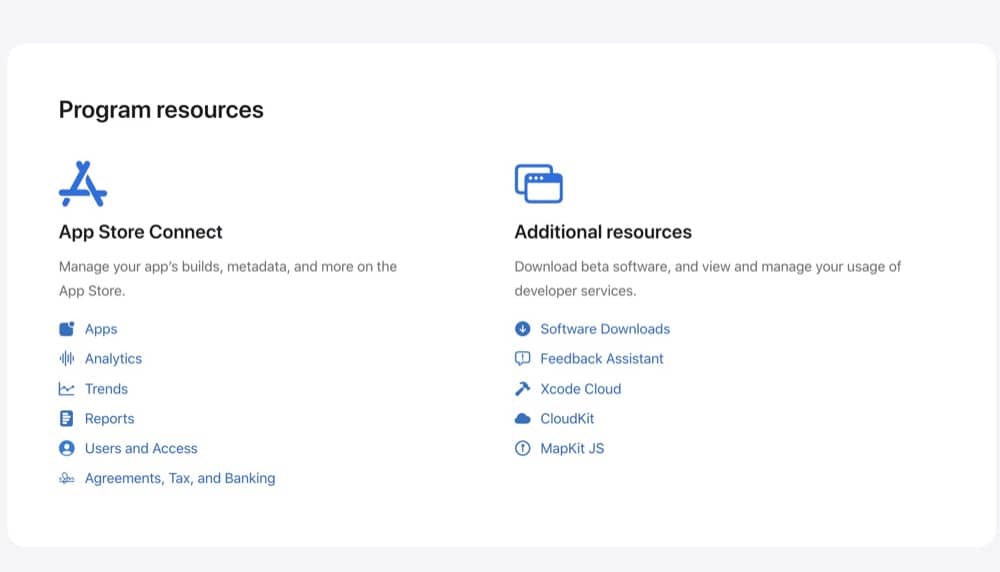
Task: Open the Reports link
Action: [110, 419]
